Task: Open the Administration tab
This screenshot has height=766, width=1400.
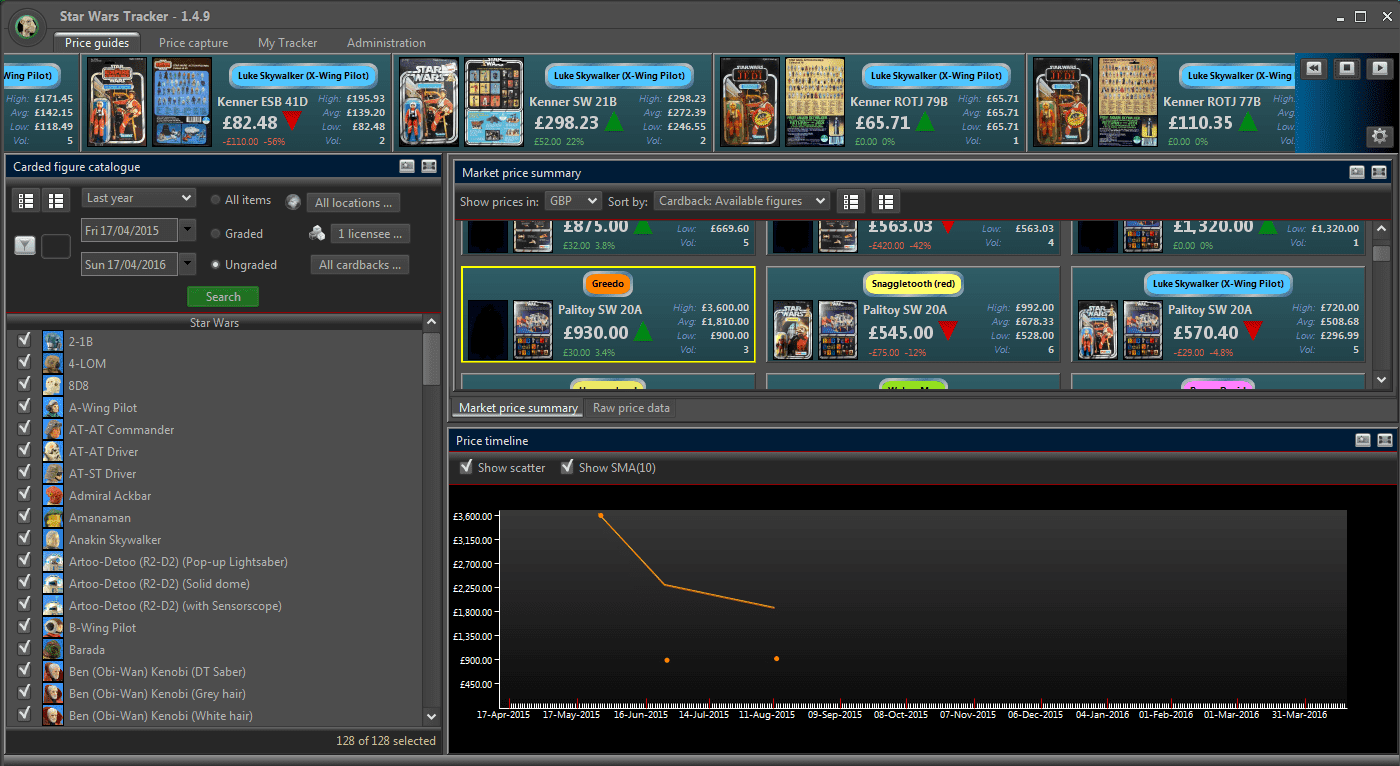Action: tap(386, 43)
